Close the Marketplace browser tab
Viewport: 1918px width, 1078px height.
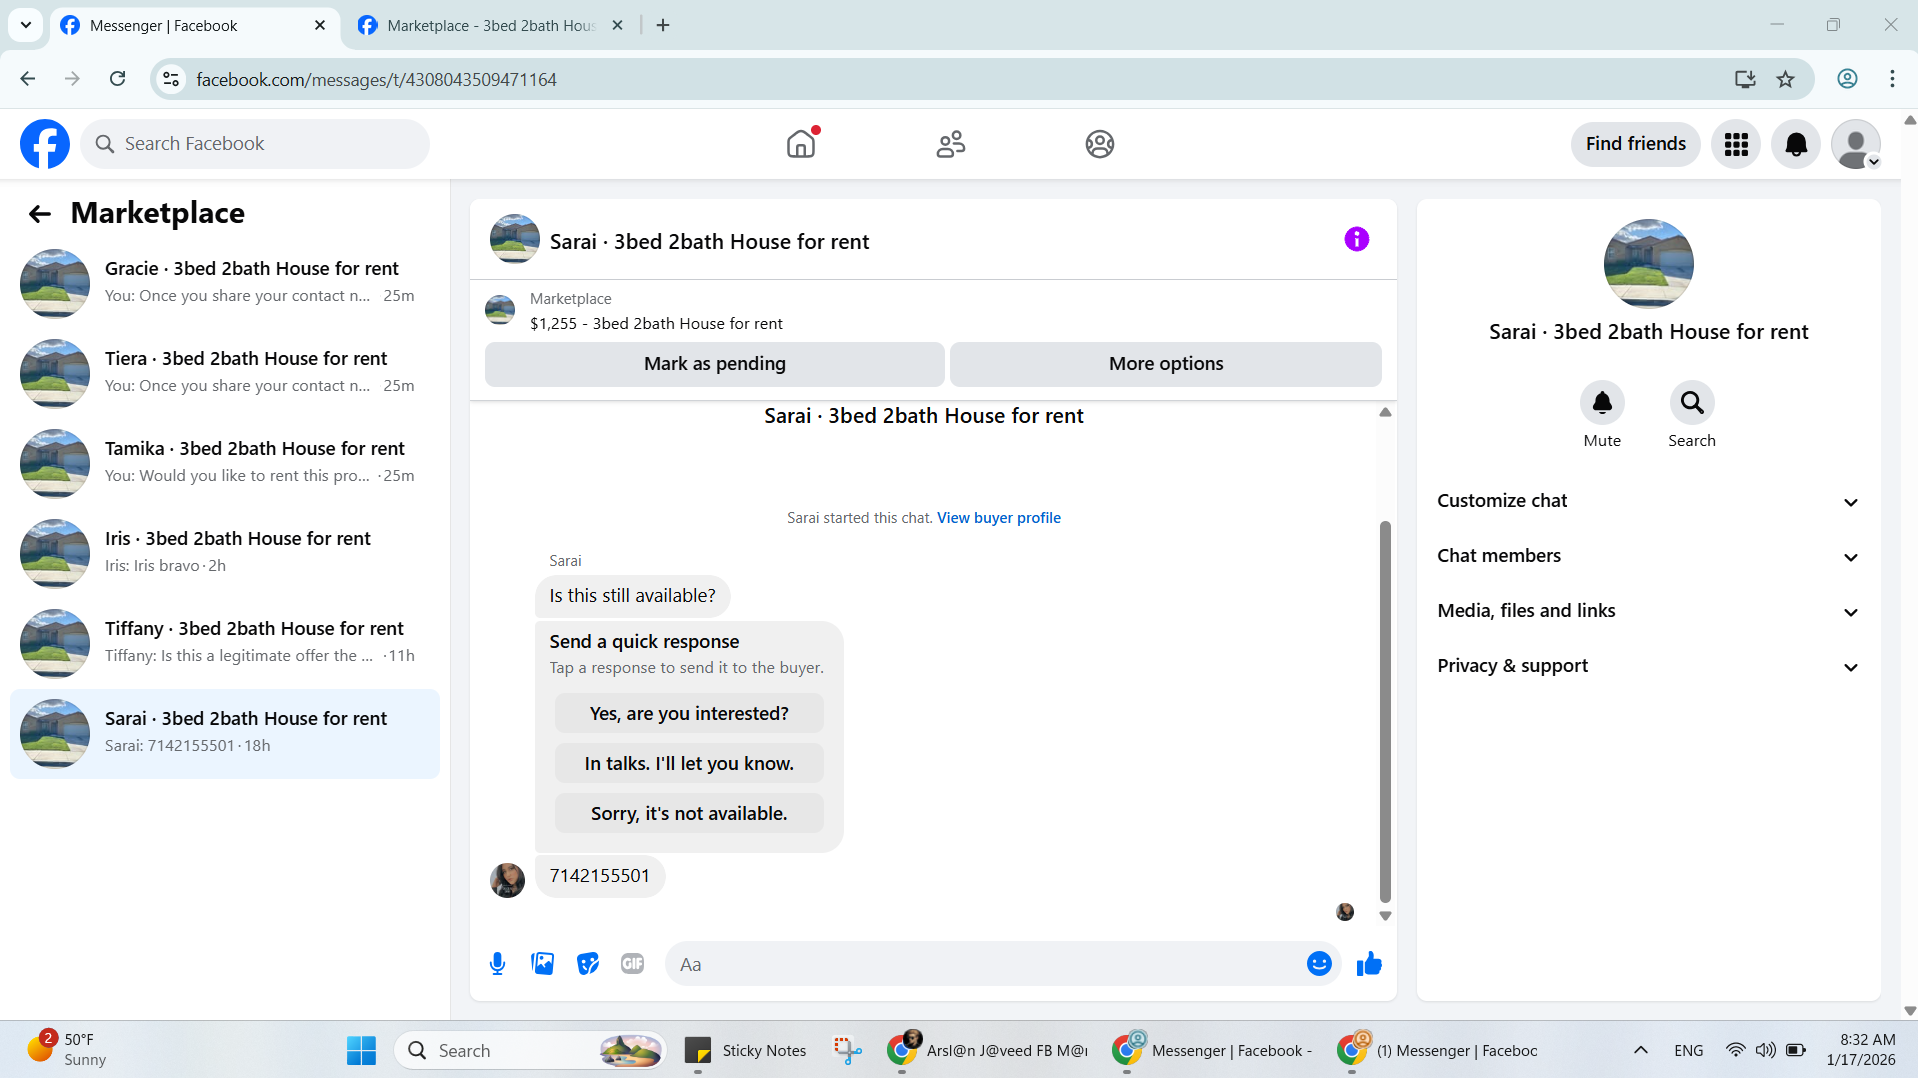tap(618, 25)
